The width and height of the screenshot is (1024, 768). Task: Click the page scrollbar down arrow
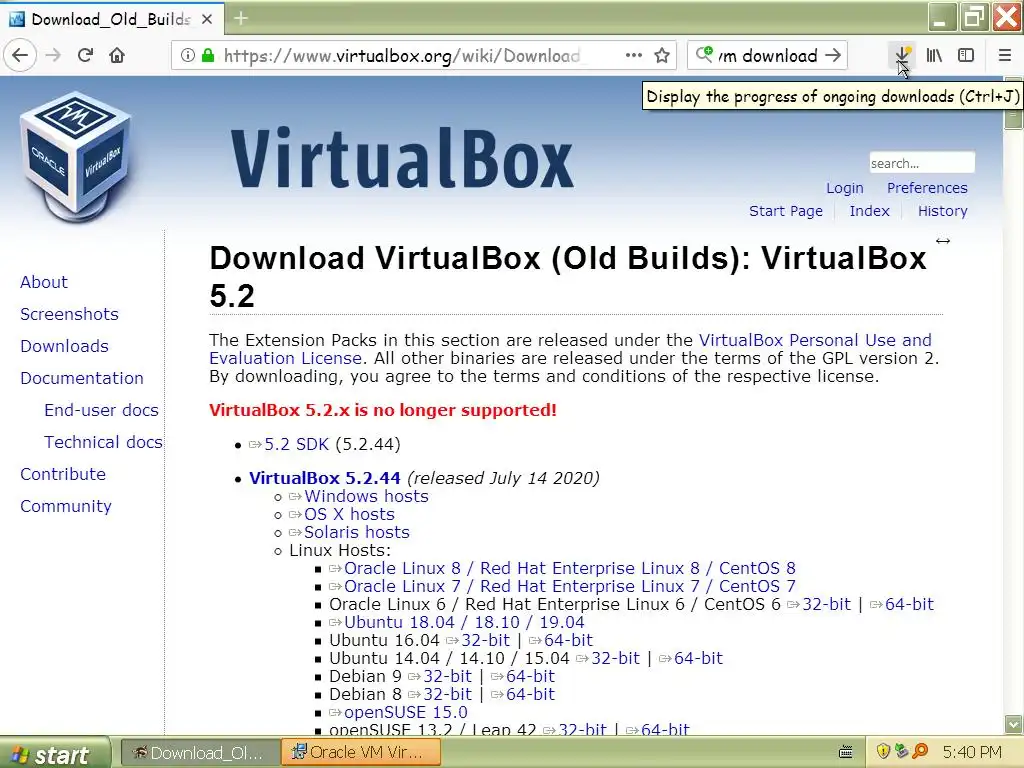(x=1014, y=724)
